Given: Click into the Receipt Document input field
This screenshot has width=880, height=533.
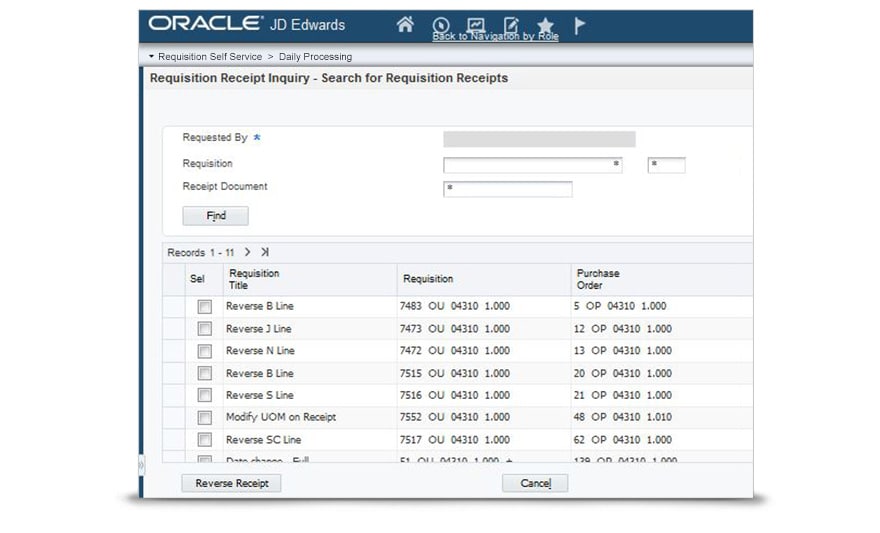Looking at the screenshot, I should 508,189.
